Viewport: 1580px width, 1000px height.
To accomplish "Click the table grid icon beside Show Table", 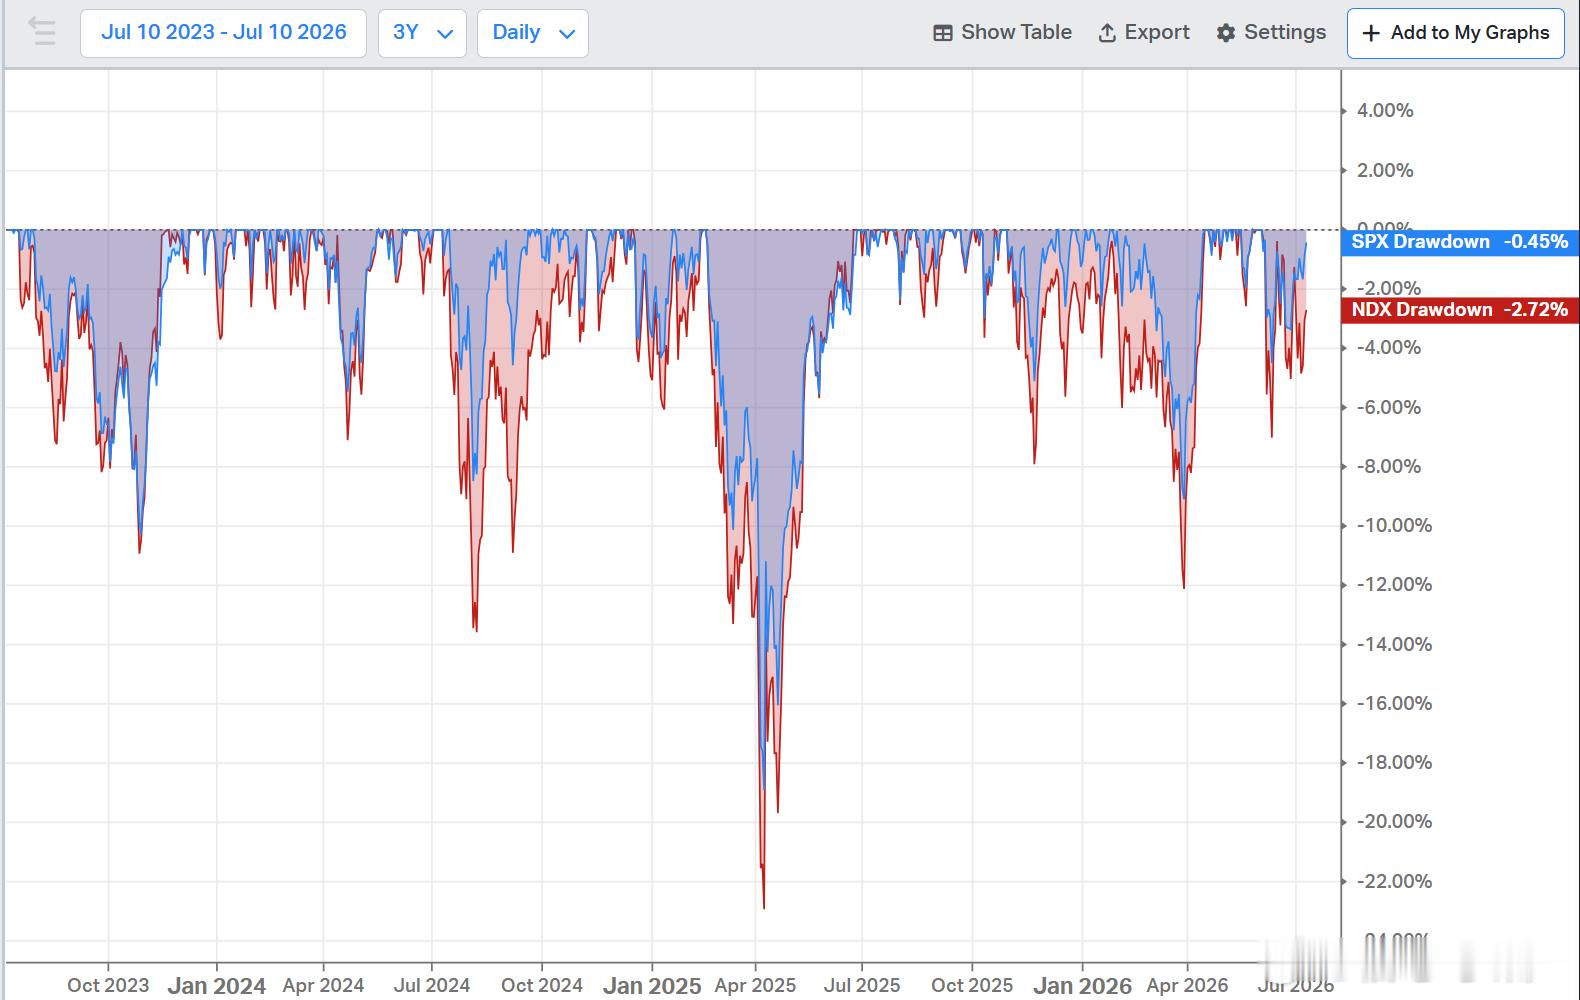I will [942, 33].
